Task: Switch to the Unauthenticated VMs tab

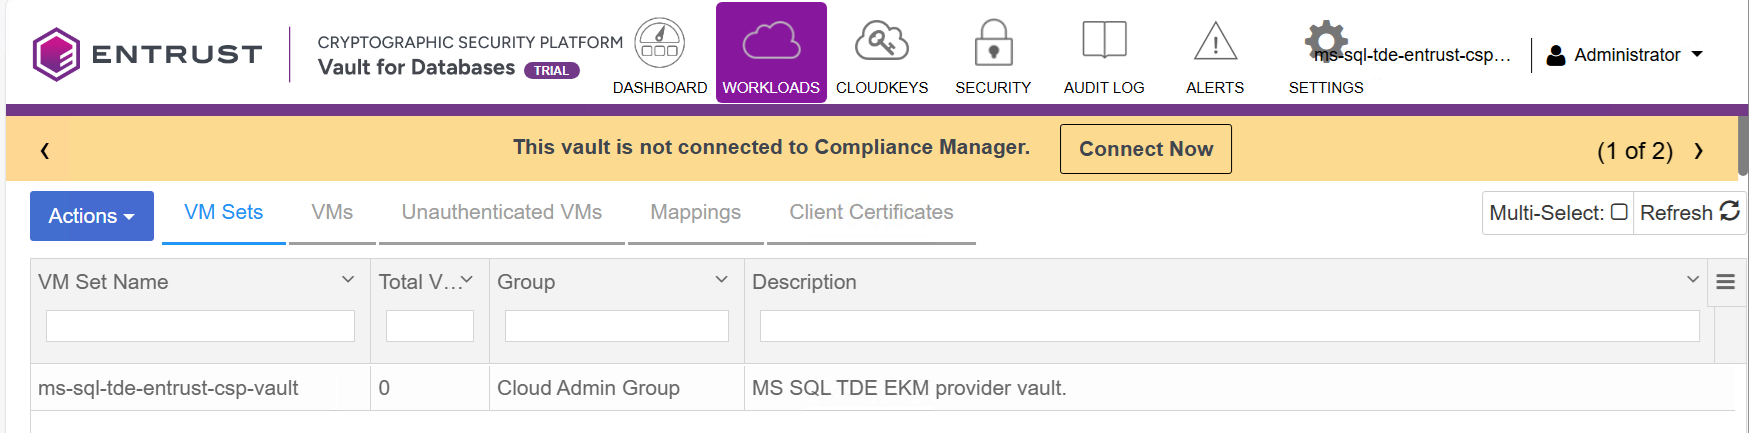Action: point(501,212)
